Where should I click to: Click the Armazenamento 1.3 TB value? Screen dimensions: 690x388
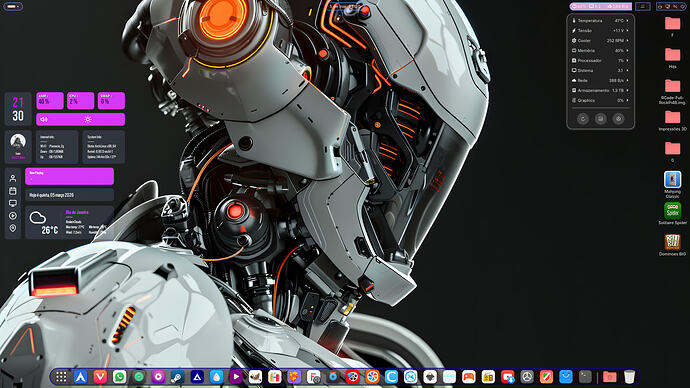(x=618, y=90)
